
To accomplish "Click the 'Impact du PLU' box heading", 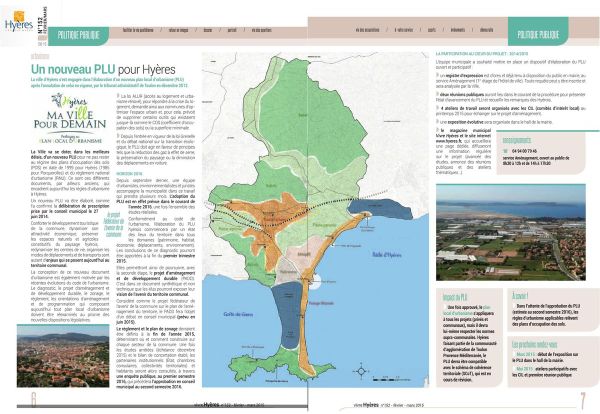I will (455, 297).
